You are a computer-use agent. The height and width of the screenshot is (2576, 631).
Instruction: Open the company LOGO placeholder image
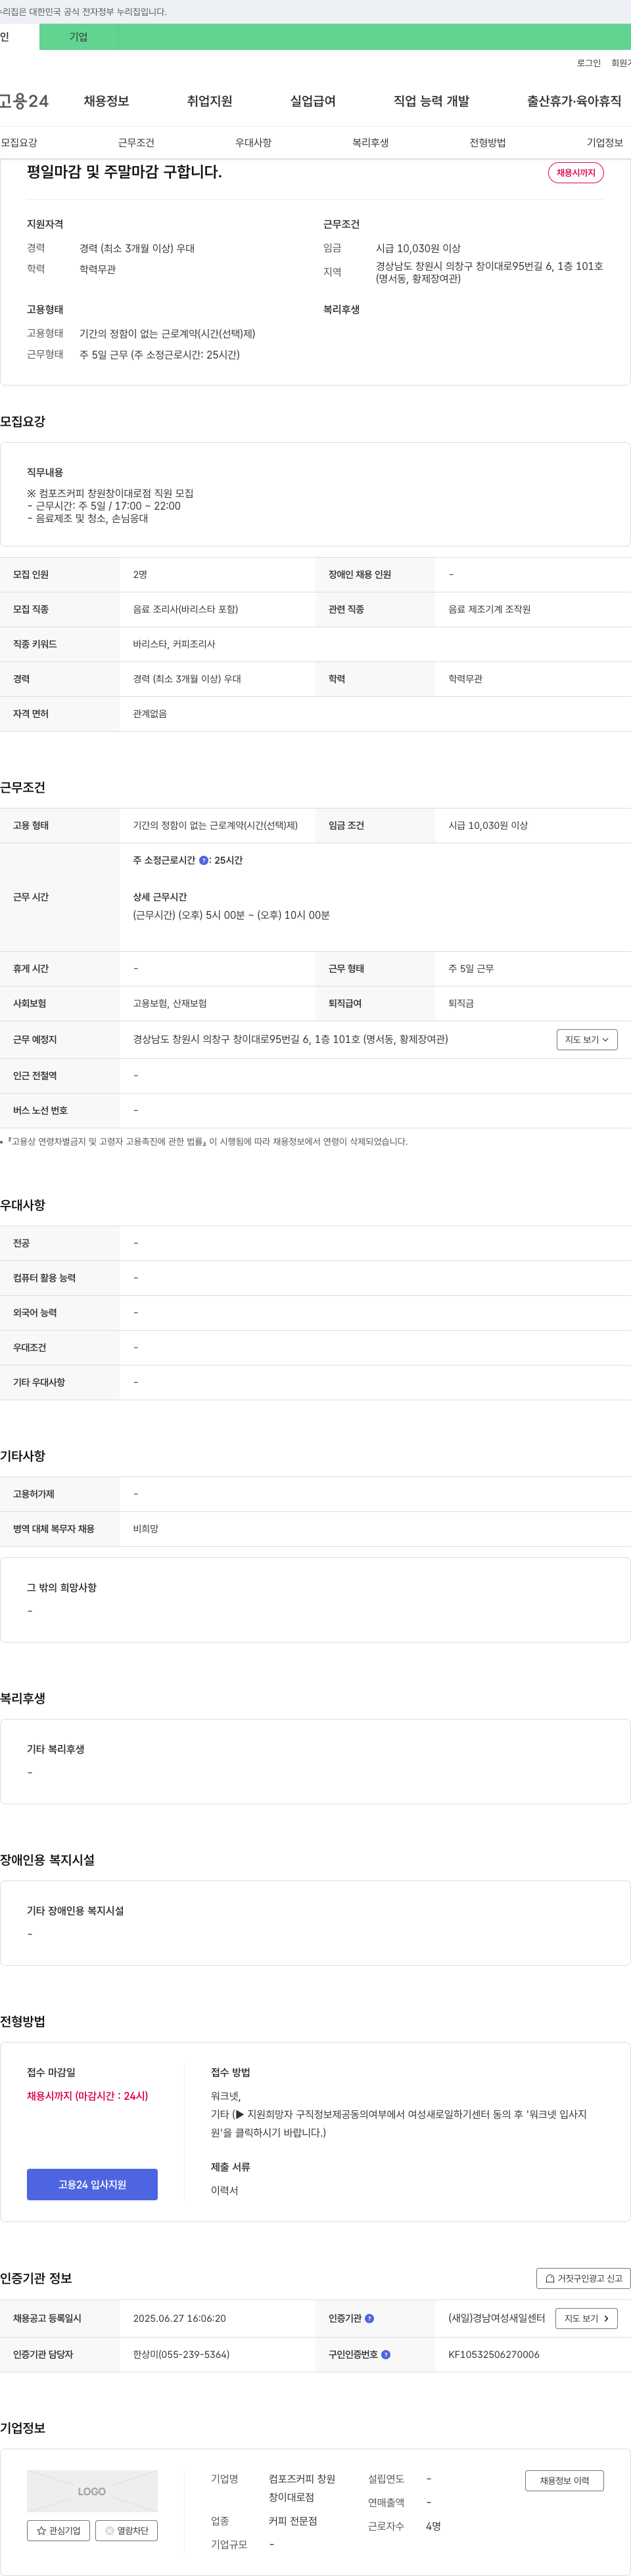92,2491
